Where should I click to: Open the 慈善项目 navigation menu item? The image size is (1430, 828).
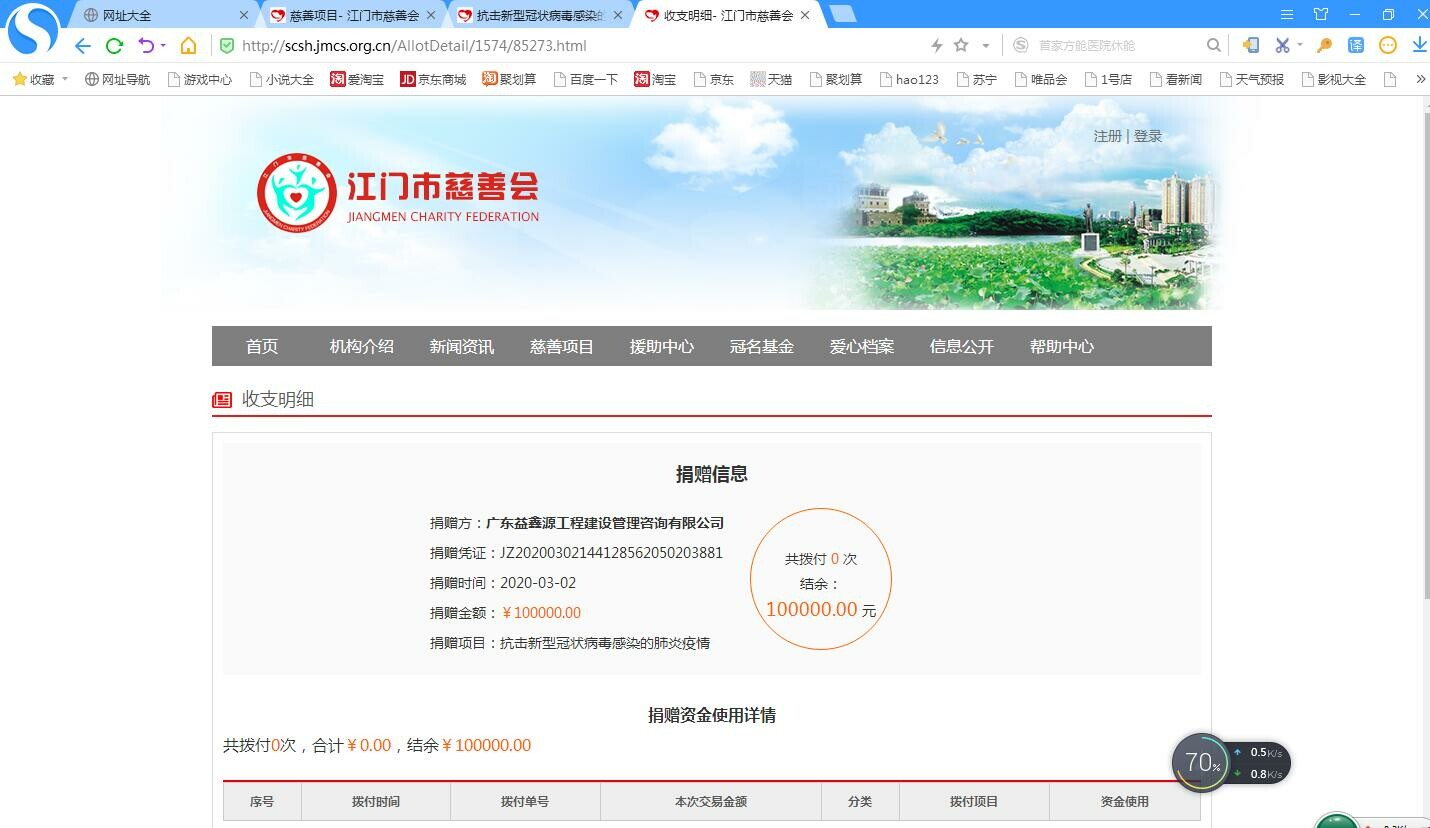click(x=561, y=346)
